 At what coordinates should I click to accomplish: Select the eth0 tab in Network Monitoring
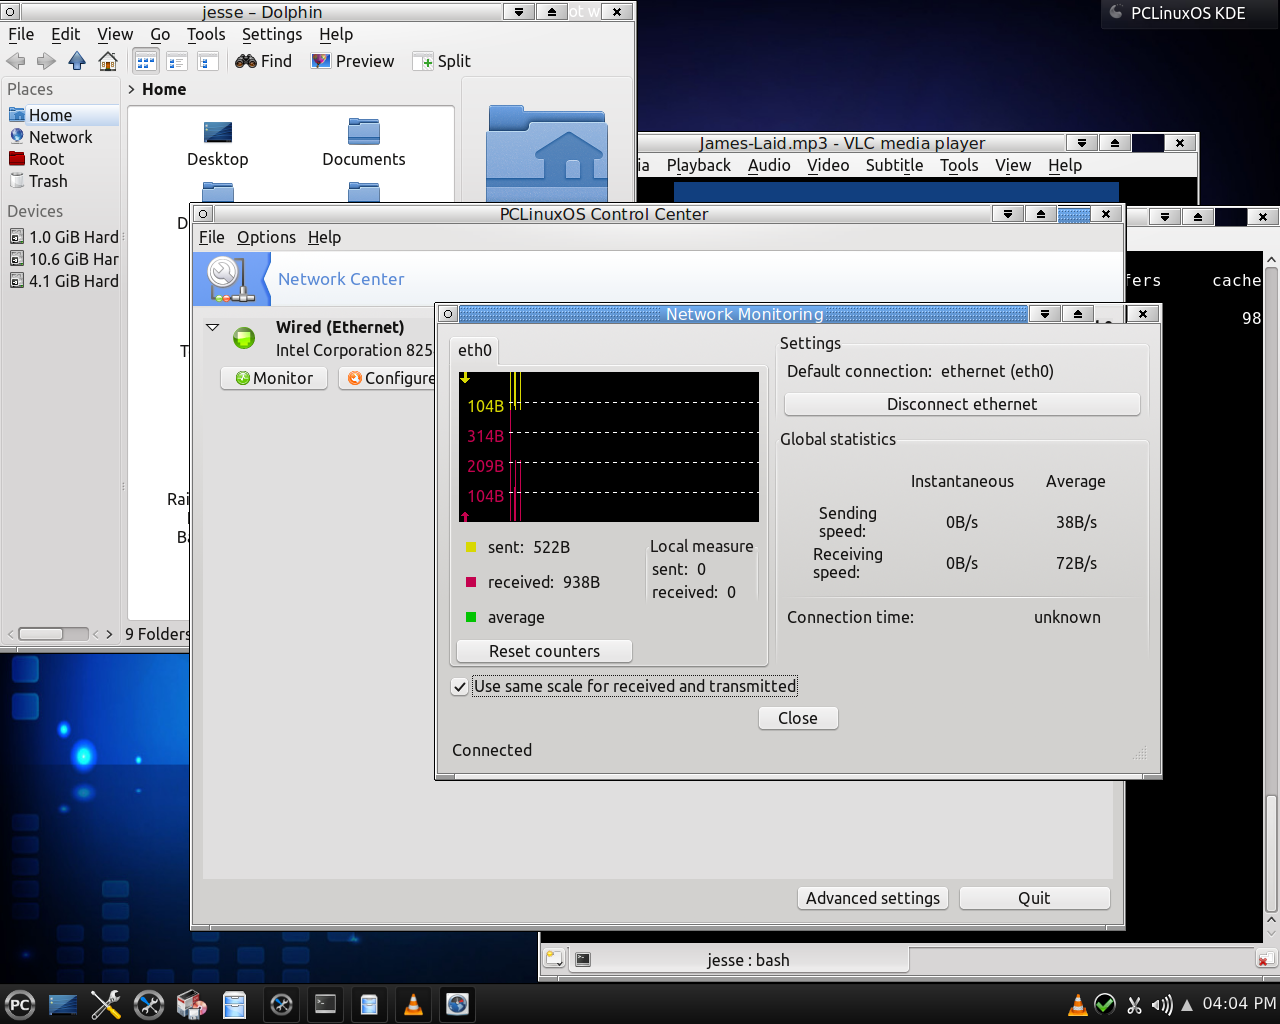tap(475, 350)
